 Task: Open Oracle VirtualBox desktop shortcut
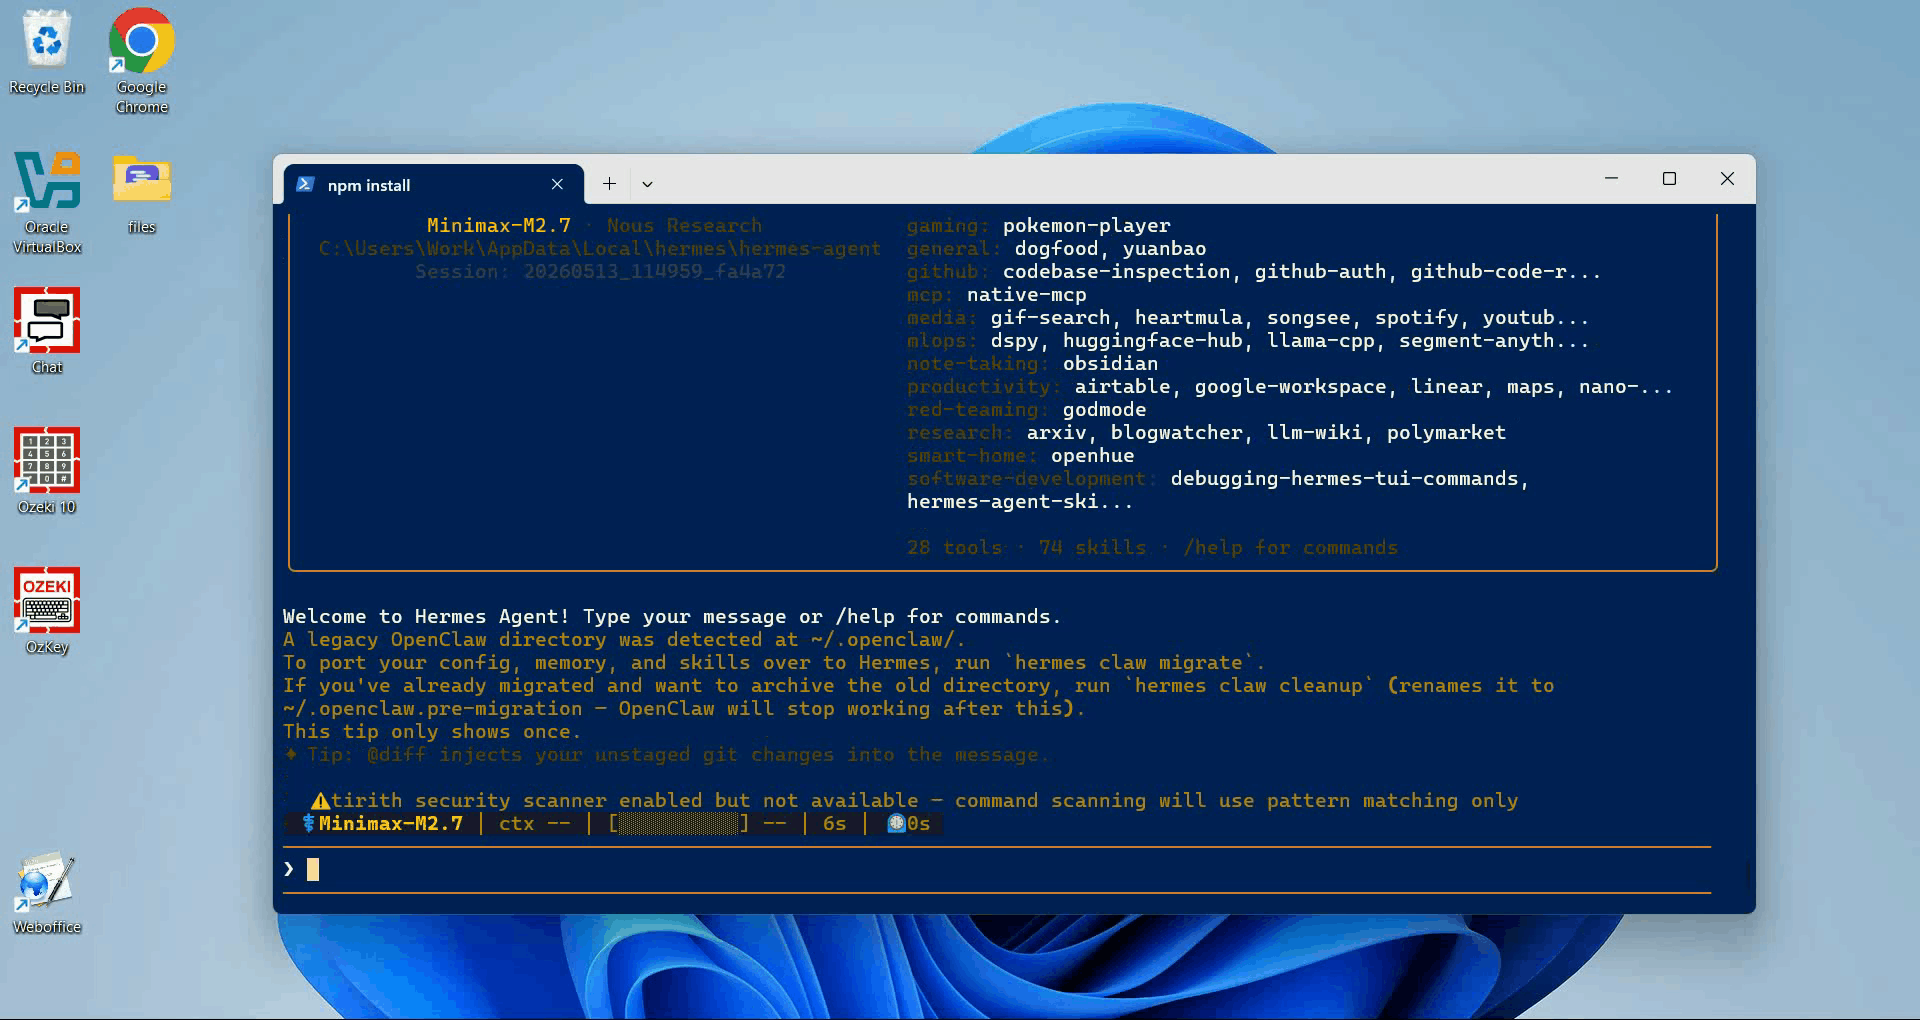pyautogui.click(x=47, y=202)
